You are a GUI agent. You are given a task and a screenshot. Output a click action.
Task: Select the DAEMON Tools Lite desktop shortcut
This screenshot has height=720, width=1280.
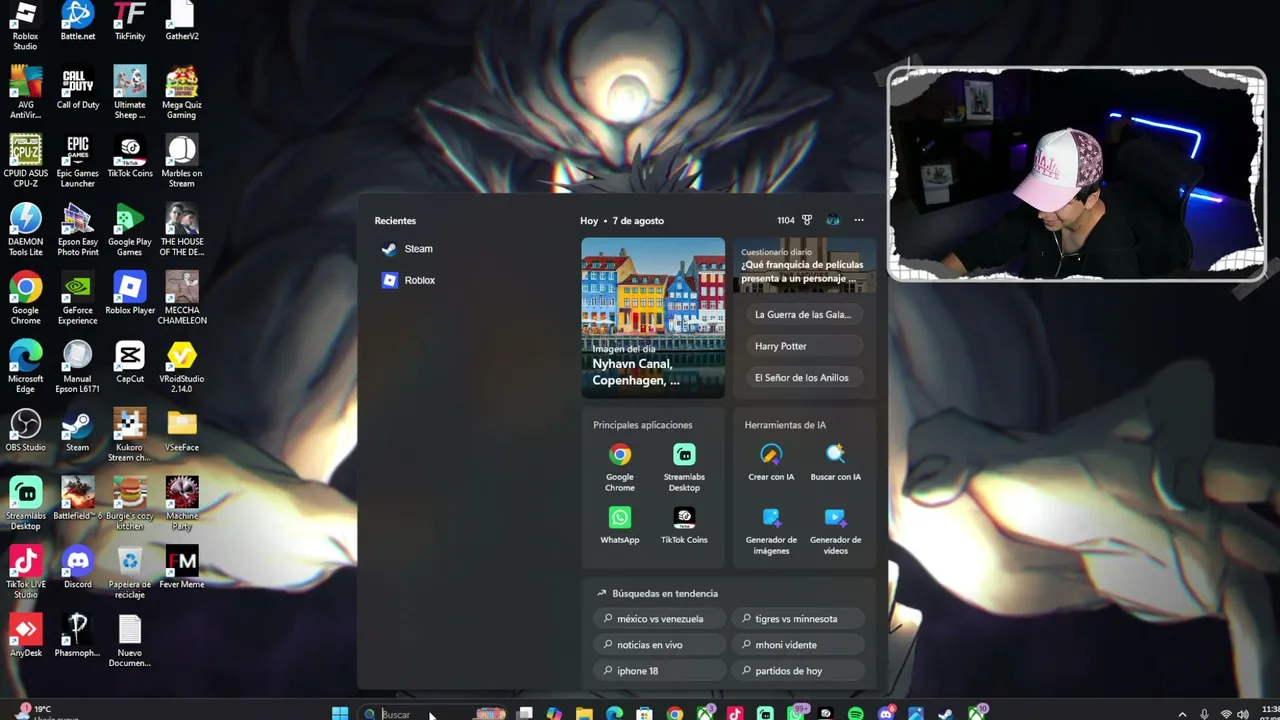26,230
